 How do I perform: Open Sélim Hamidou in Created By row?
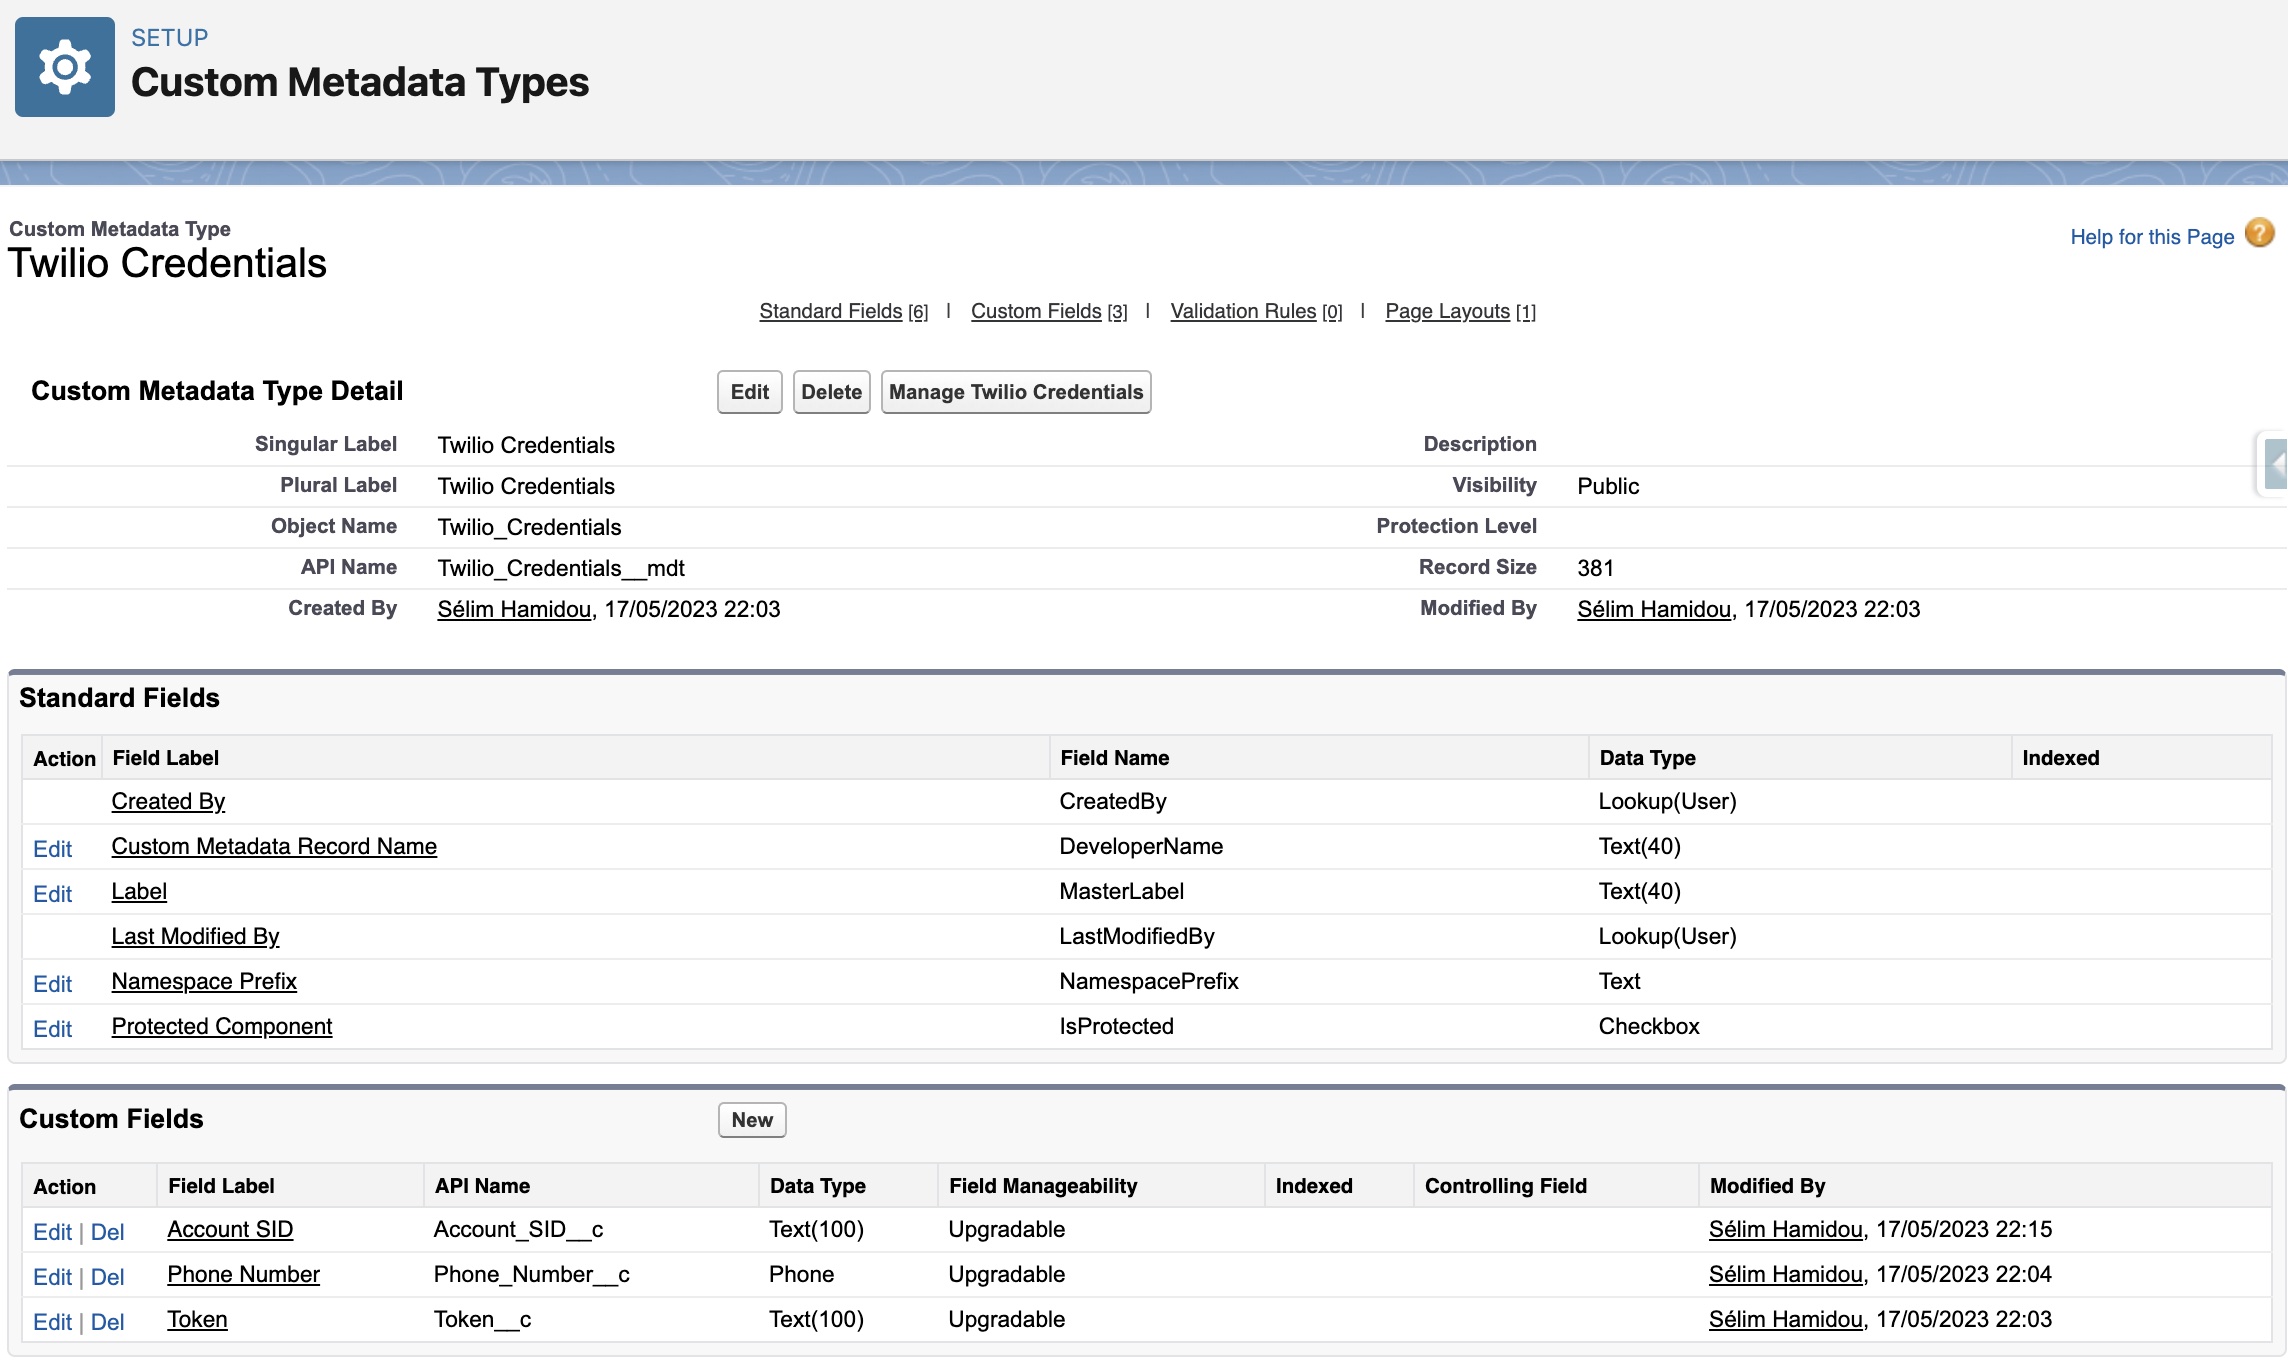[514, 609]
